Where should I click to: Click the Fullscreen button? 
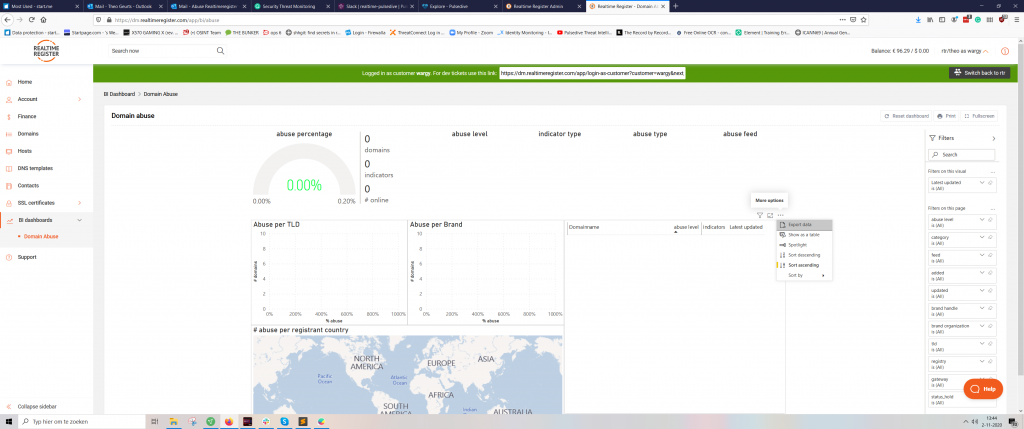(x=979, y=116)
